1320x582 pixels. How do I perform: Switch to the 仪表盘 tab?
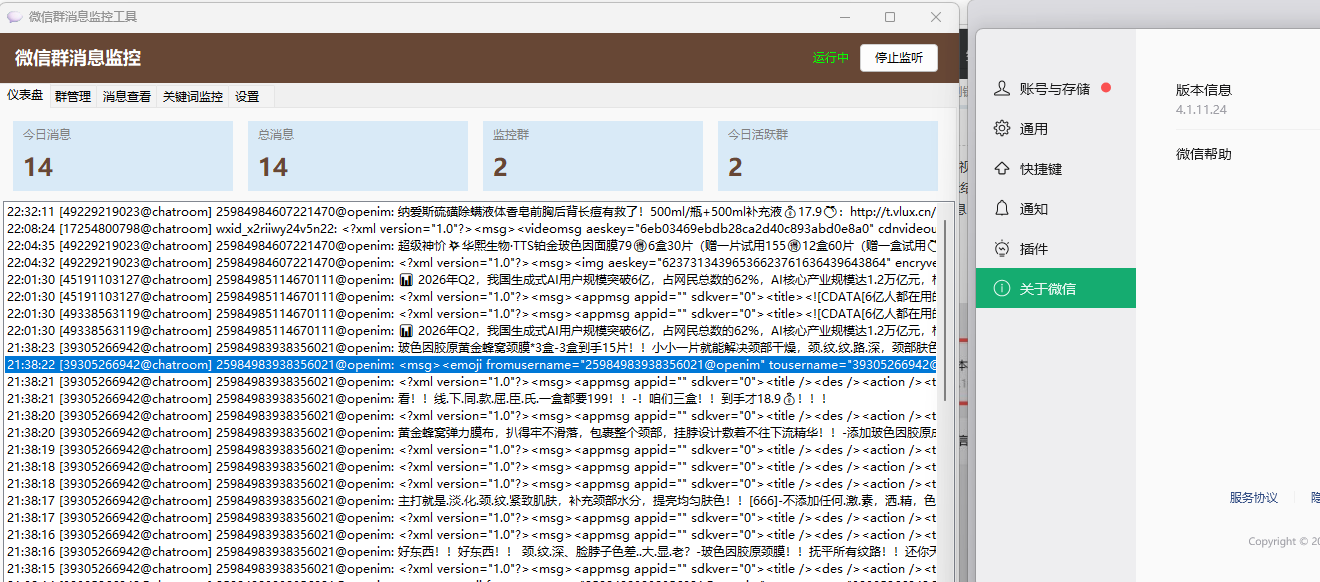[25, 96]
